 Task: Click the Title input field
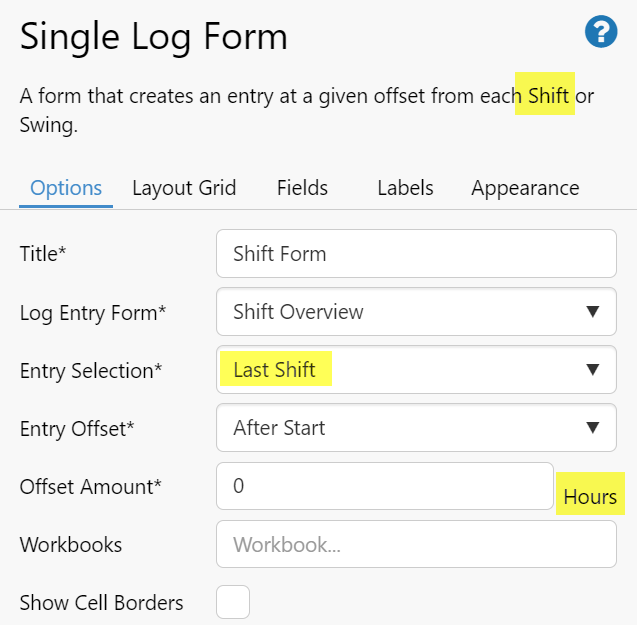[416, 254]
